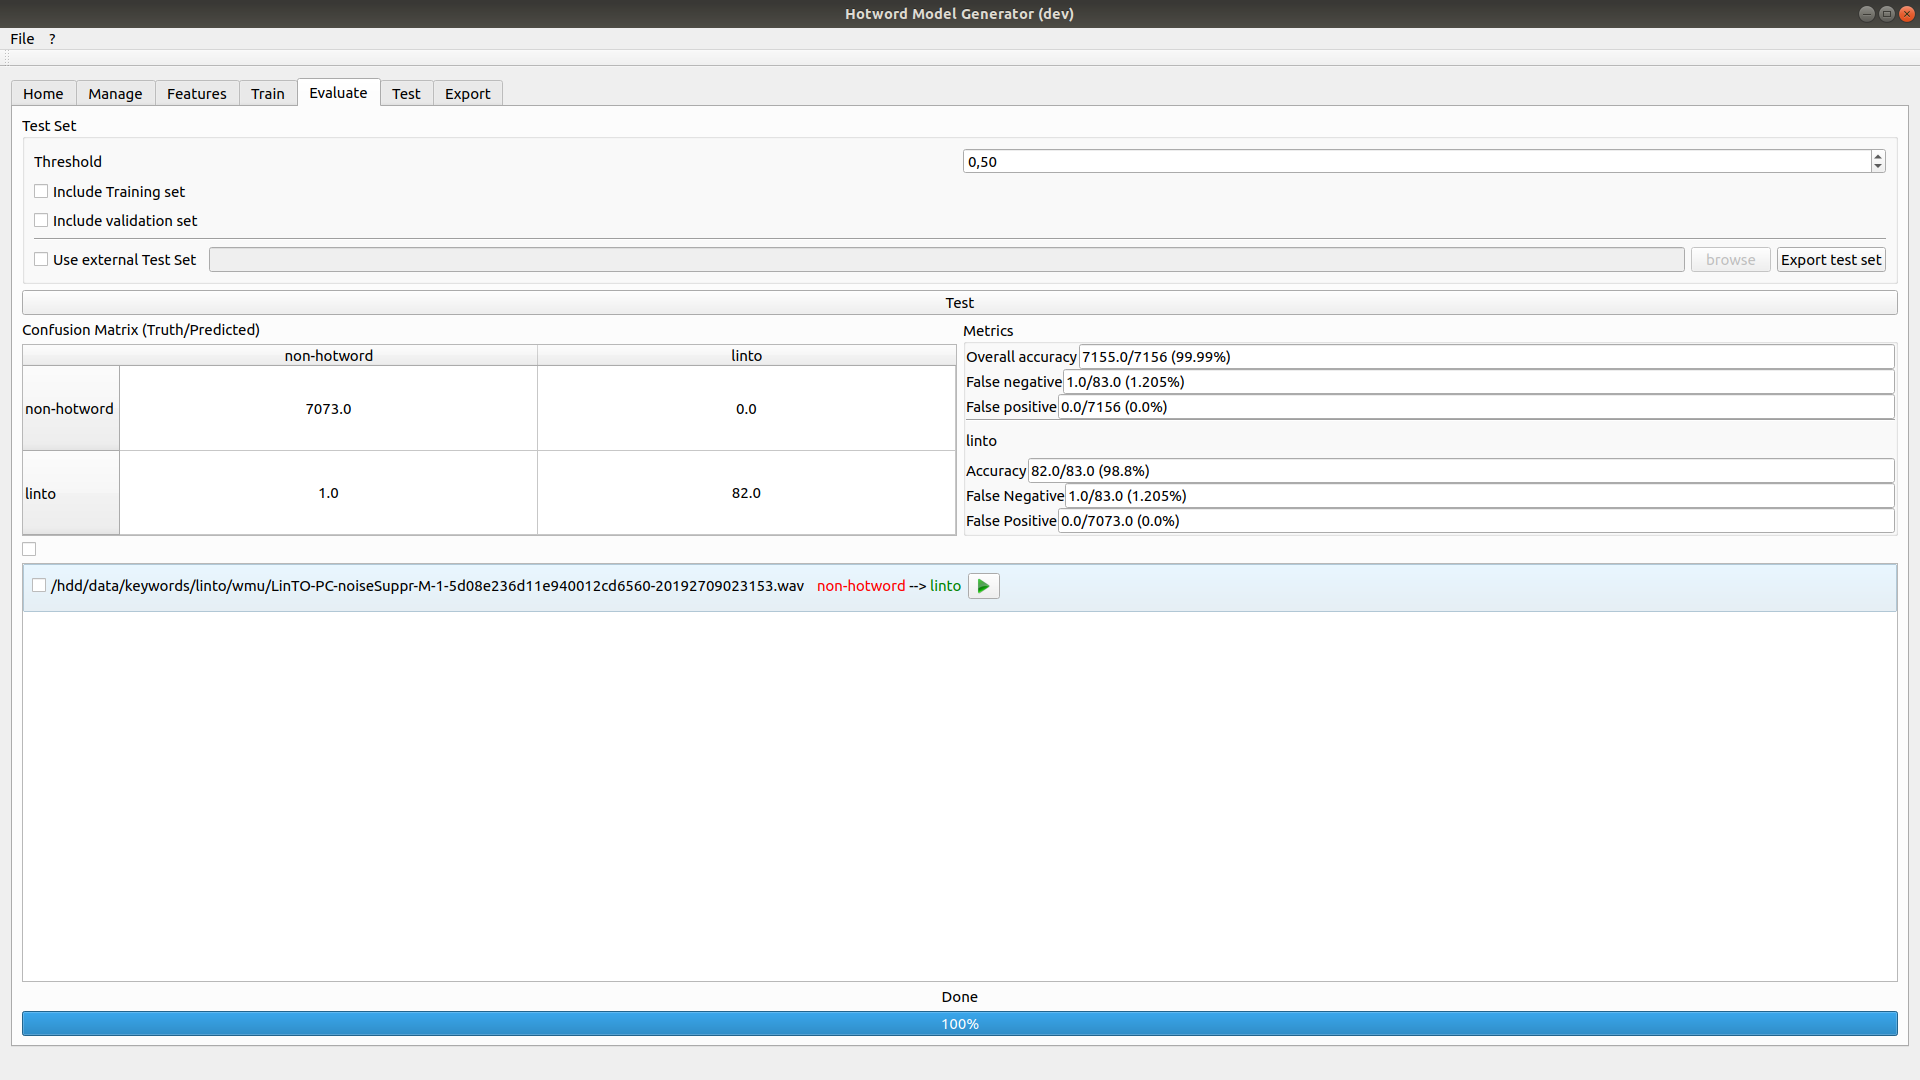Click the play button for the wav file
1920x1080 pixels.
pos(984,584)
